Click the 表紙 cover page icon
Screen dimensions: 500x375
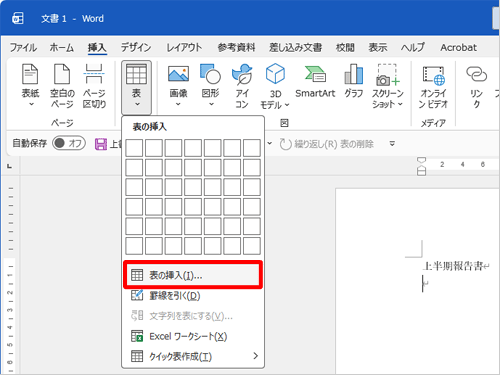[30, 74]
